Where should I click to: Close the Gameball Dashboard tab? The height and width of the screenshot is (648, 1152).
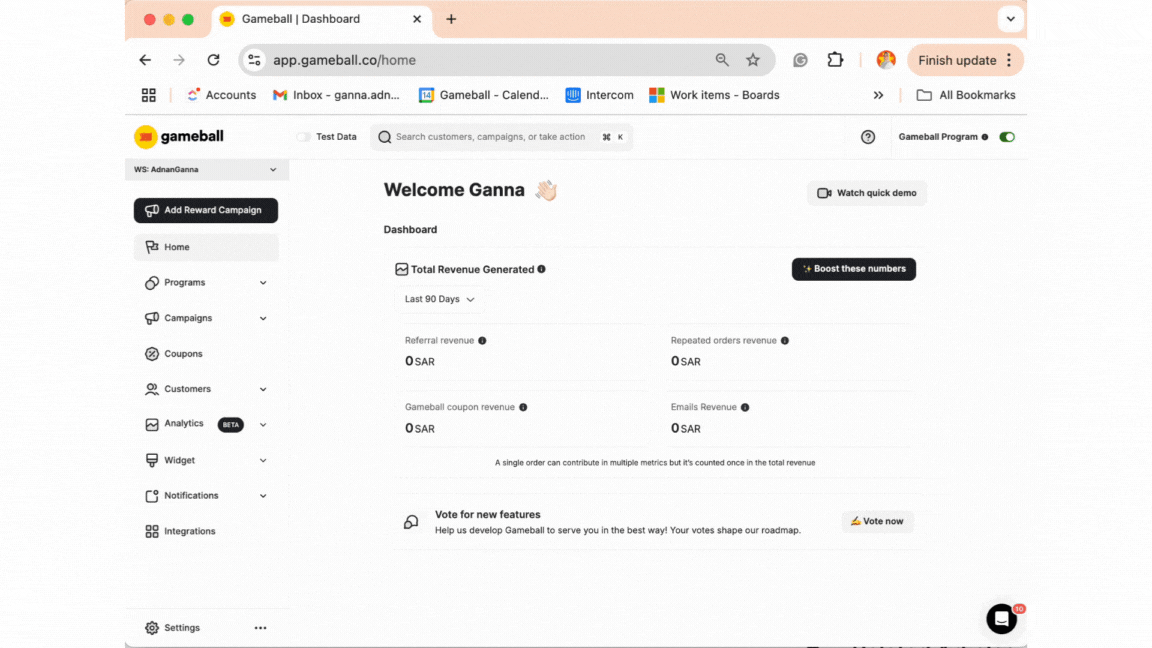coord(417,19)
